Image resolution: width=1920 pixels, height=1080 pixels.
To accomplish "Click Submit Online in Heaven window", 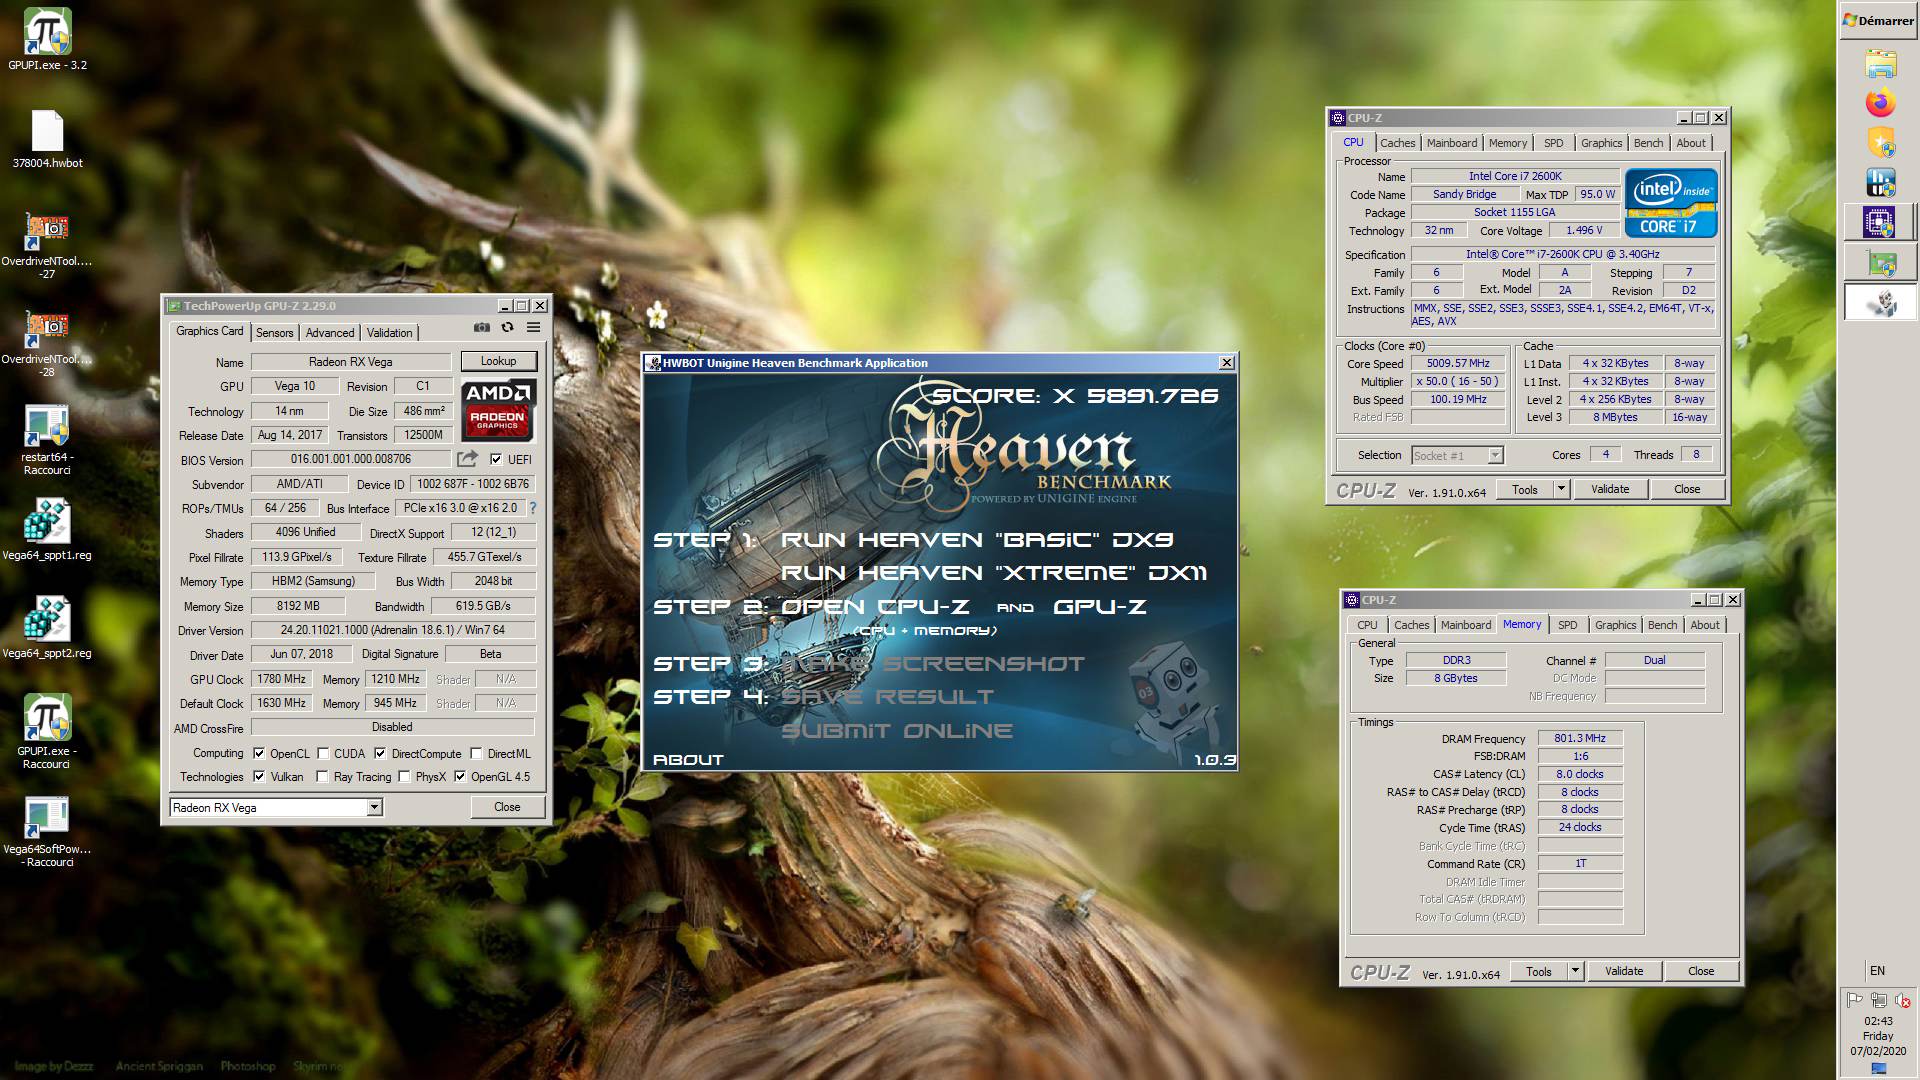I will (x=897, y=731).
